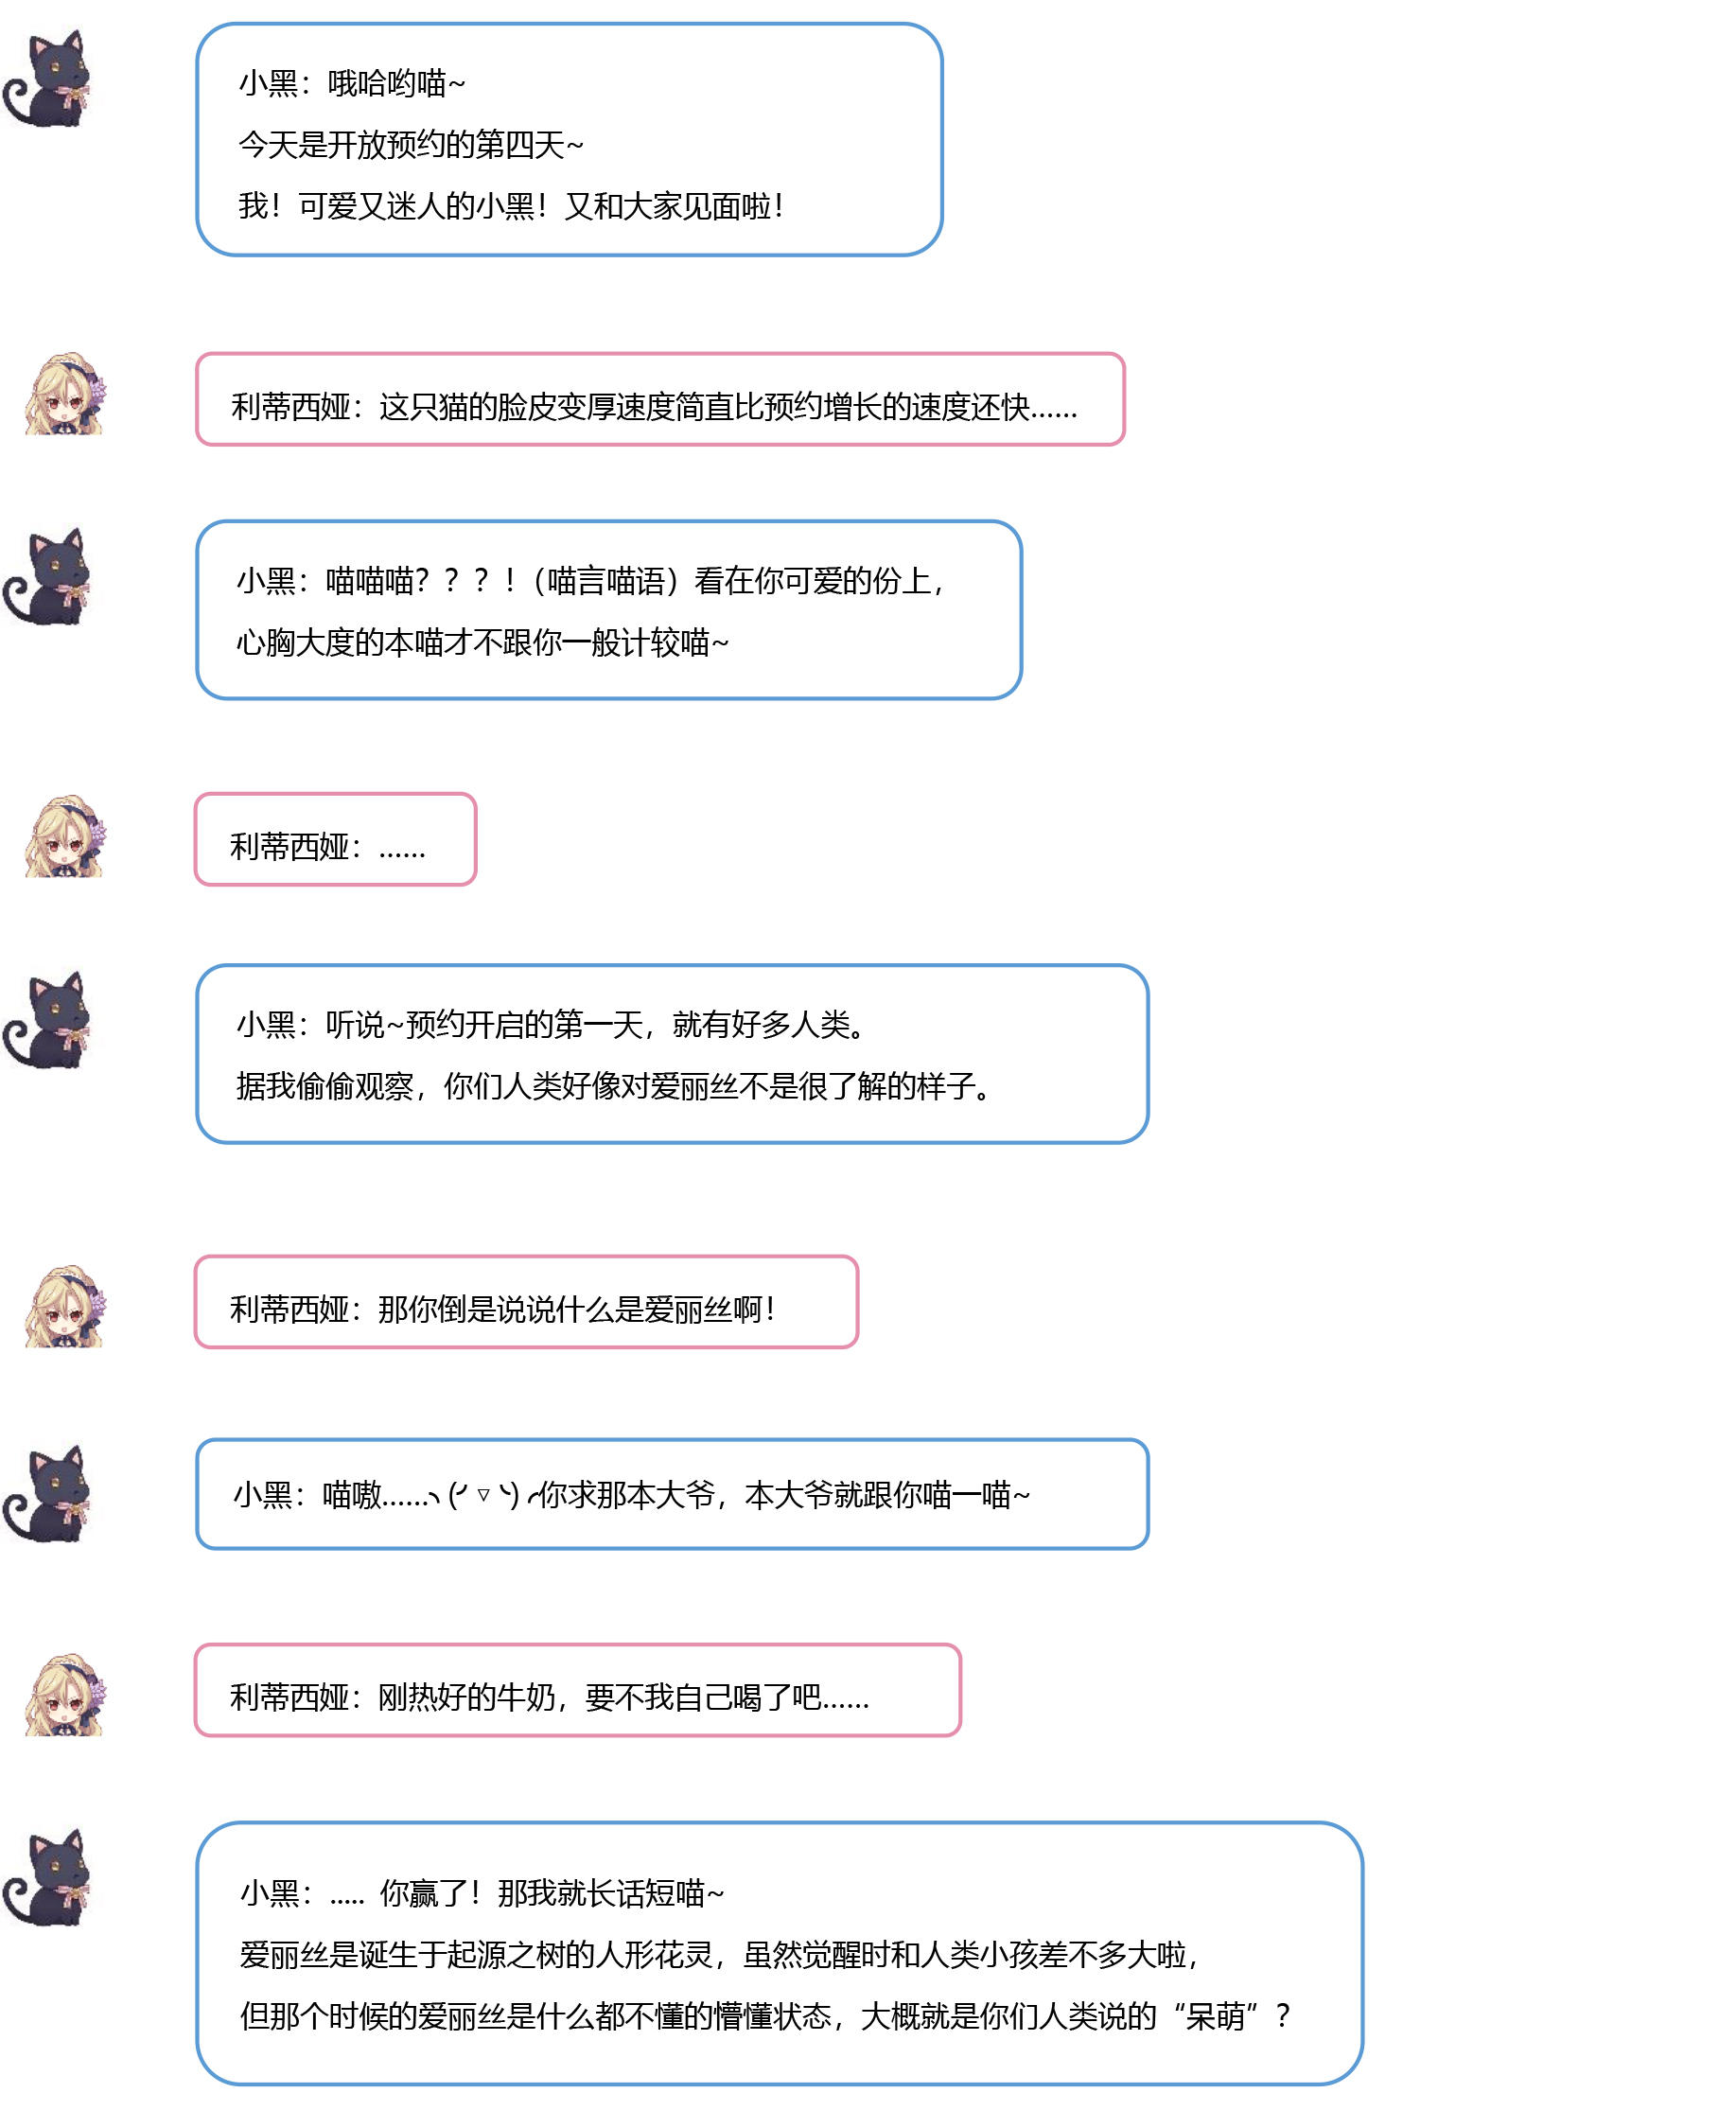
Task: Click black cat avatar beside 你赢了 message
Action: (47, 1877)
